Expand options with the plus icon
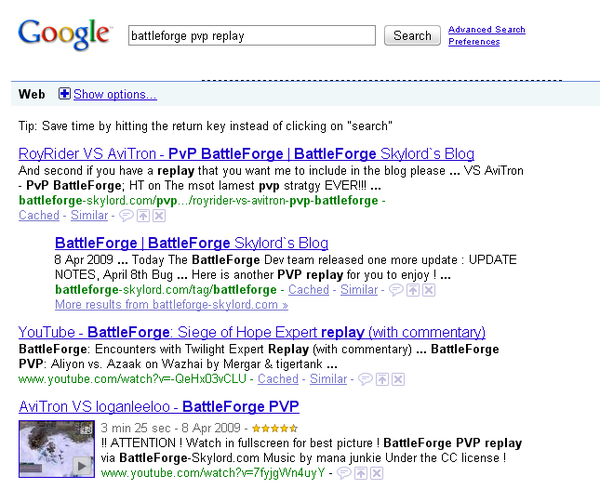 tap(64, 94)
